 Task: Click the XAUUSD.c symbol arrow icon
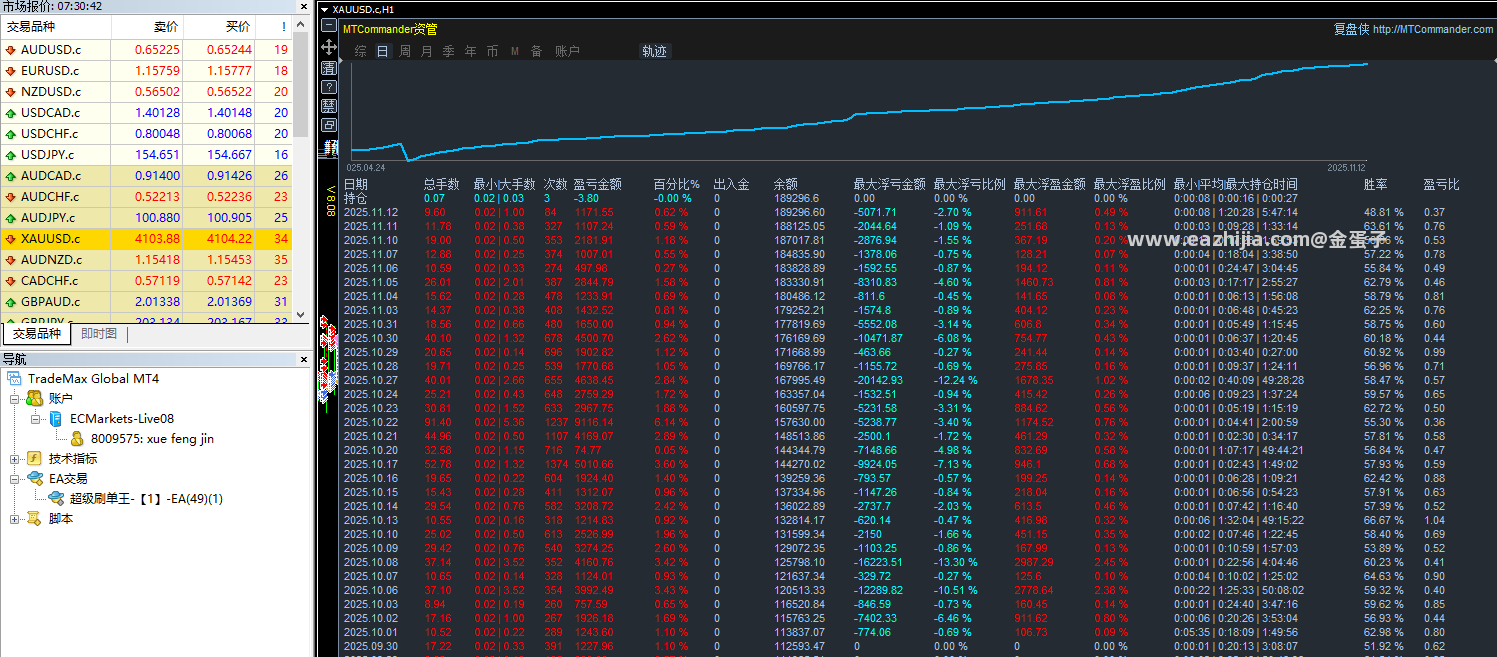pyautogui.click(x=10, y=239)
